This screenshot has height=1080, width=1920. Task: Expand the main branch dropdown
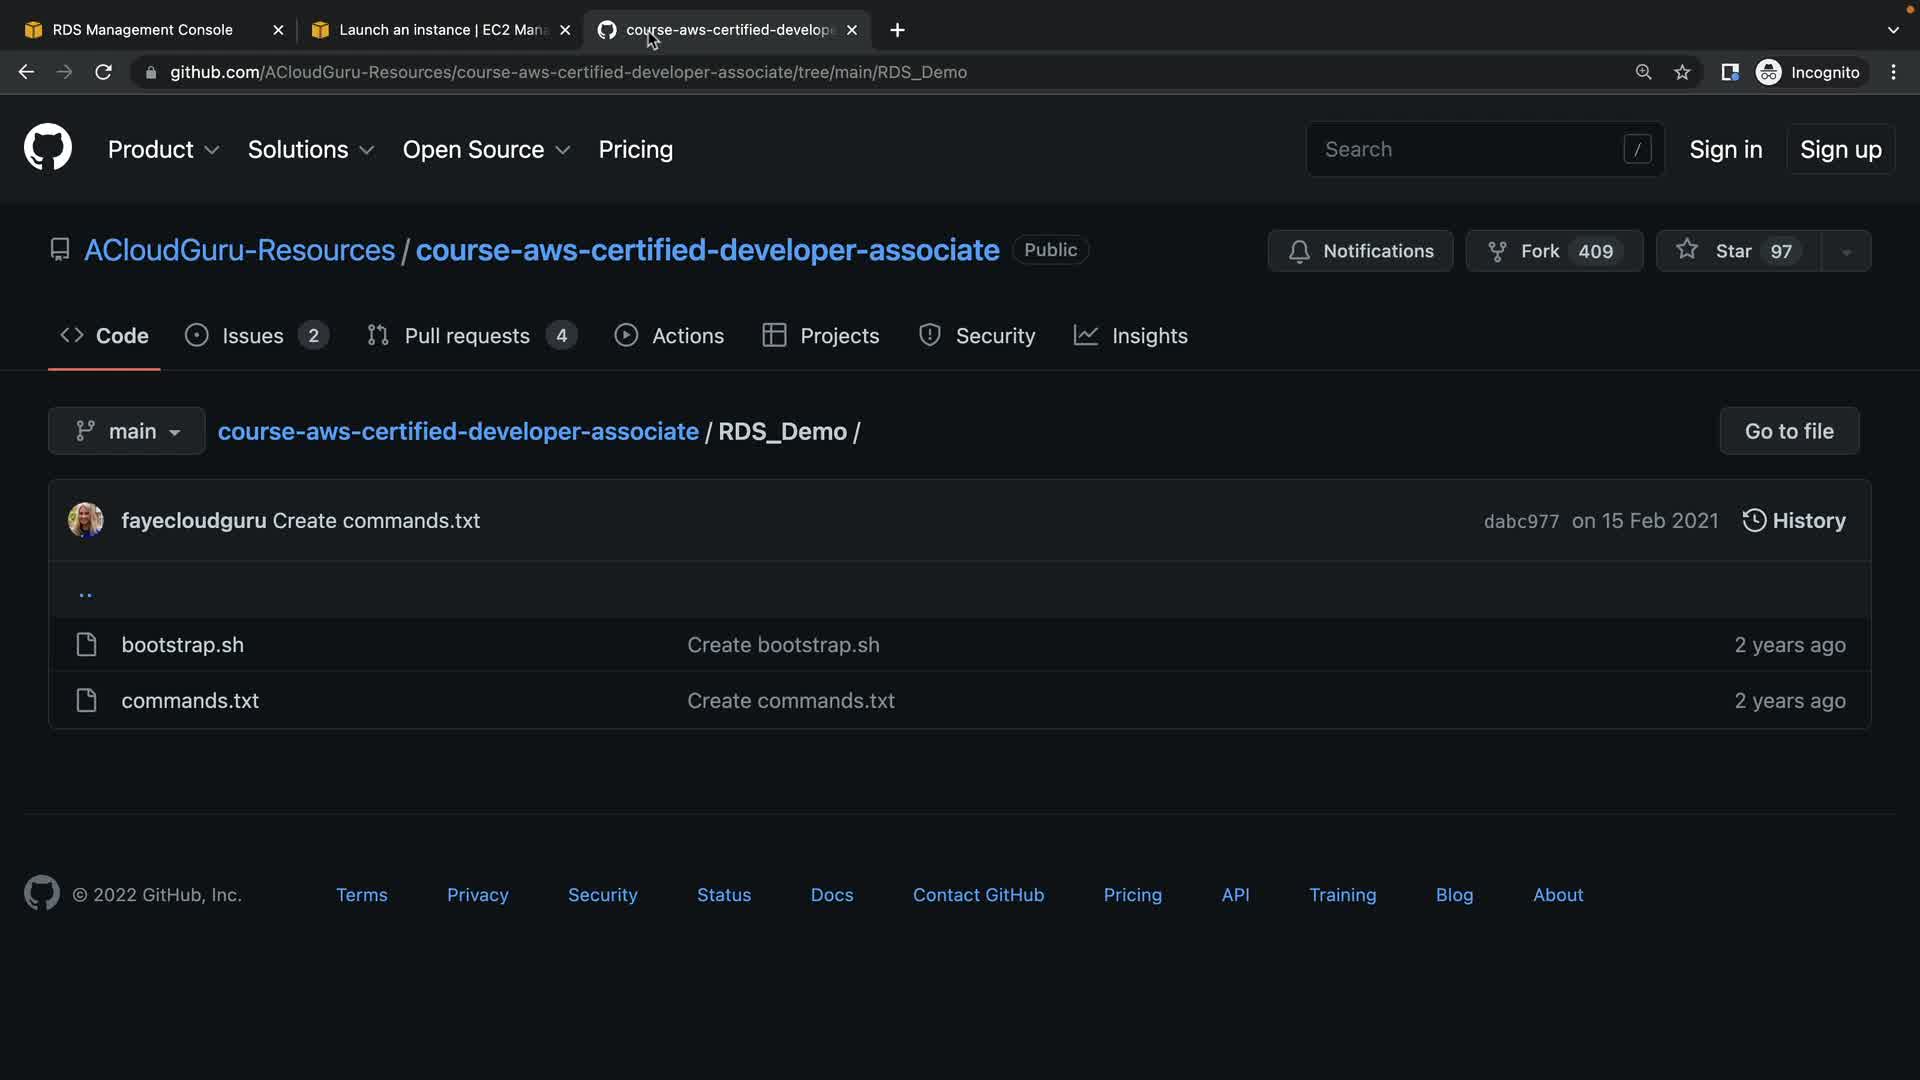(127, 431)
